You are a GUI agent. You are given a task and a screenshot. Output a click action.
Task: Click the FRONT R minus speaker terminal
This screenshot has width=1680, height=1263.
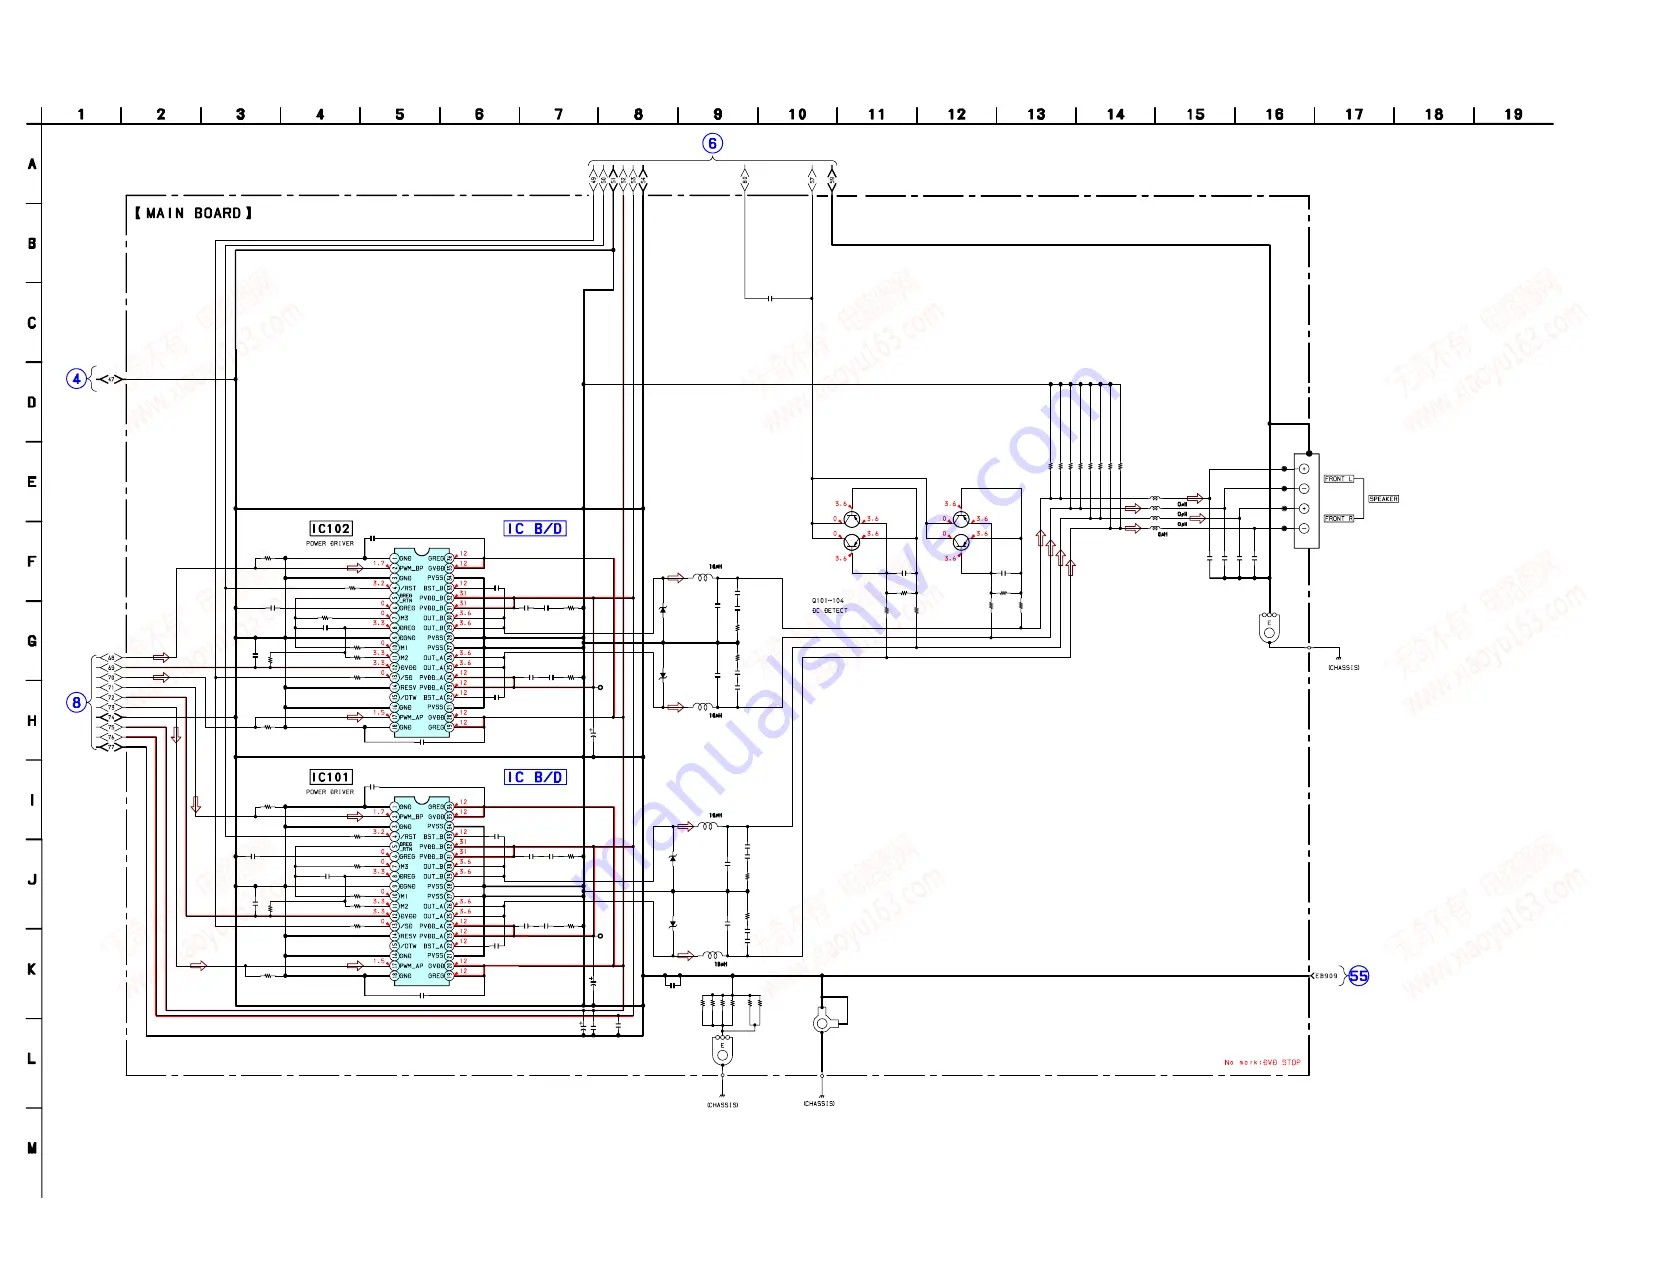click(x=1304, y=528)
